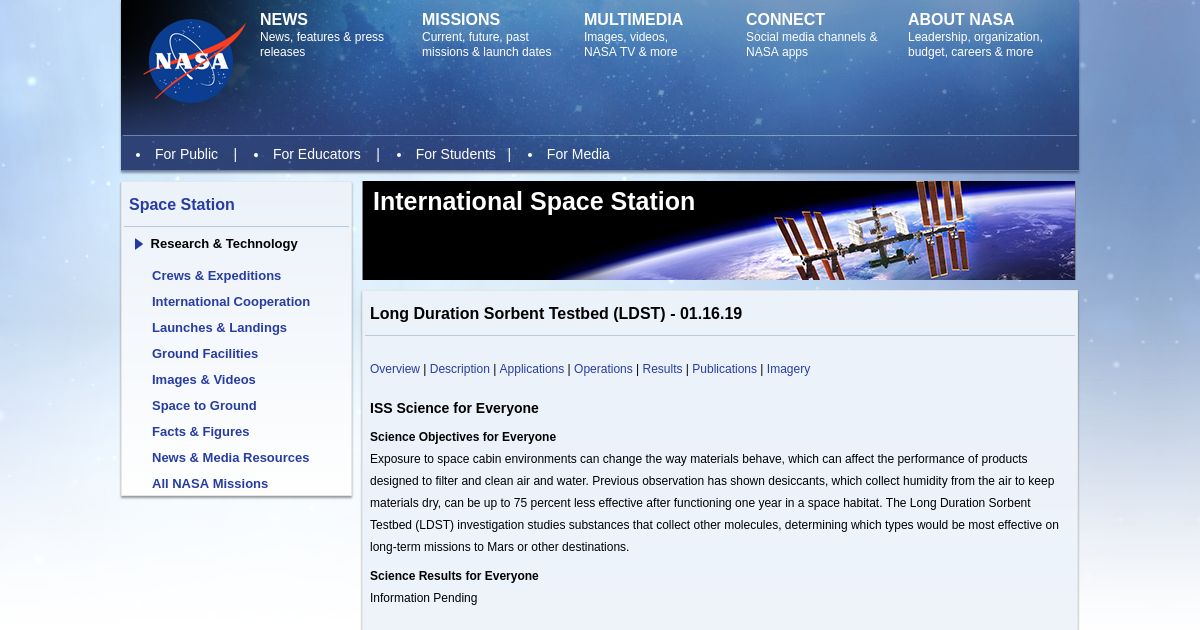This screenshot has height=630, width=1200.
Task: Click the Science Results for Everyone heading
Action: coord(454,576)
